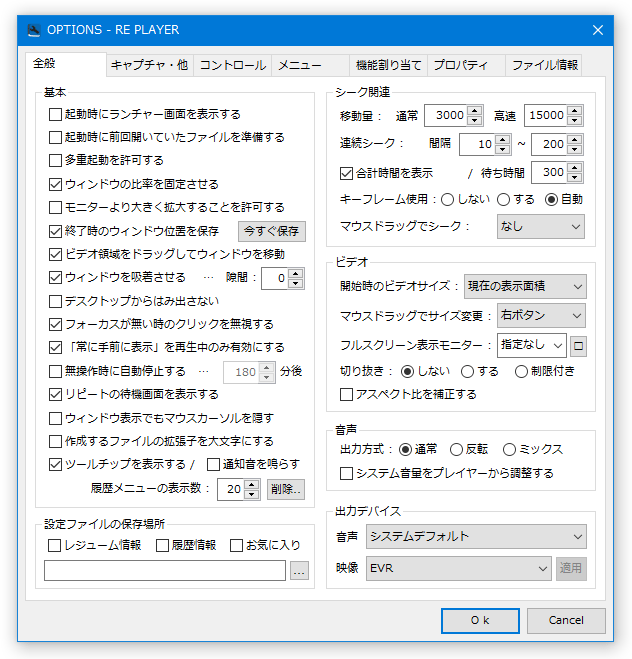Open マウスドラッグでシーク dropdown showing なし

(540, 227)
